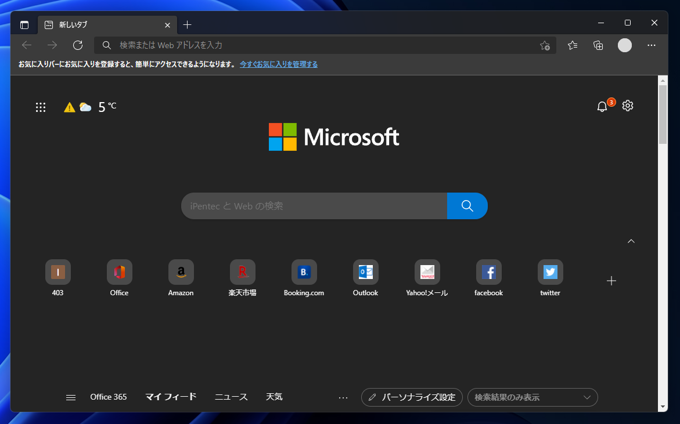This screenshot has height=424, width=680.
Task: Add this page to favorites star
Action: (x=545, y=46)
